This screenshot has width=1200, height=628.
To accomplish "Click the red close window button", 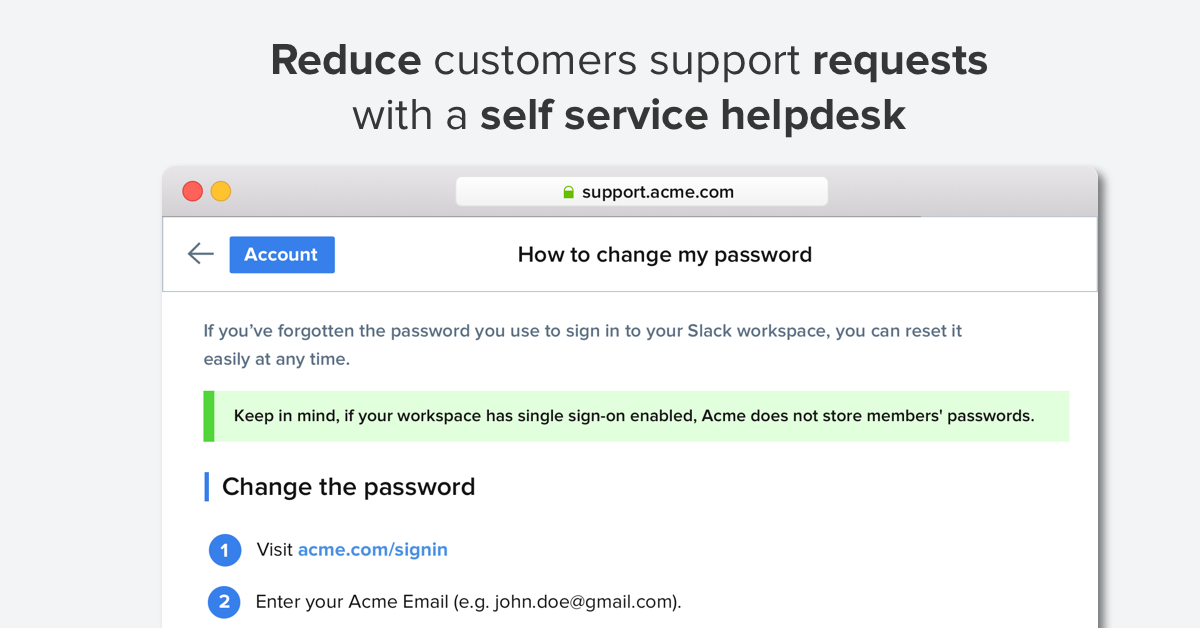I will [192, 191].
